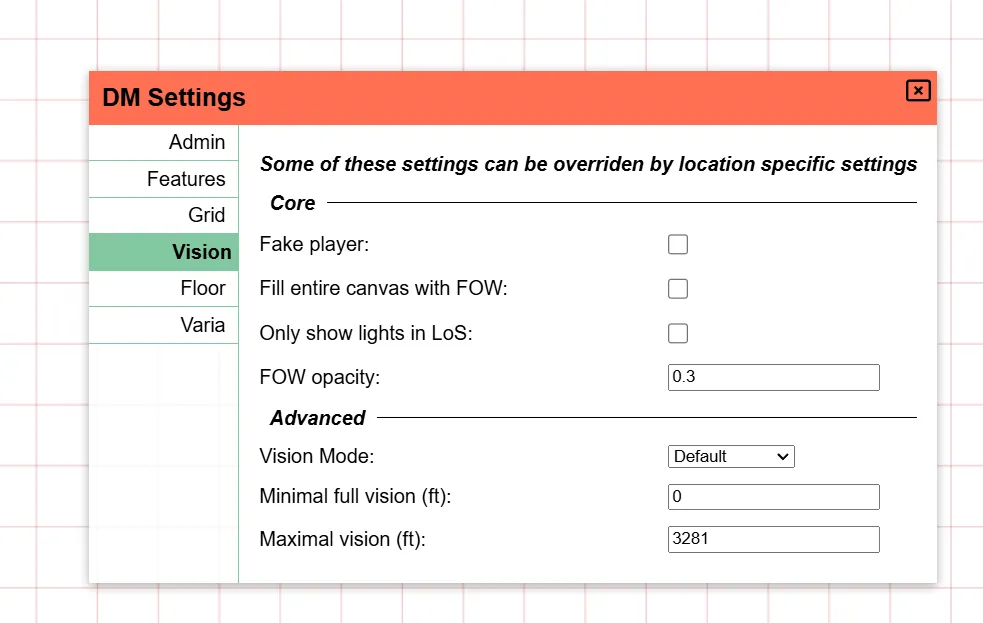Click the settings override warning text
983x623 pixels.
[x=588, y=164]
